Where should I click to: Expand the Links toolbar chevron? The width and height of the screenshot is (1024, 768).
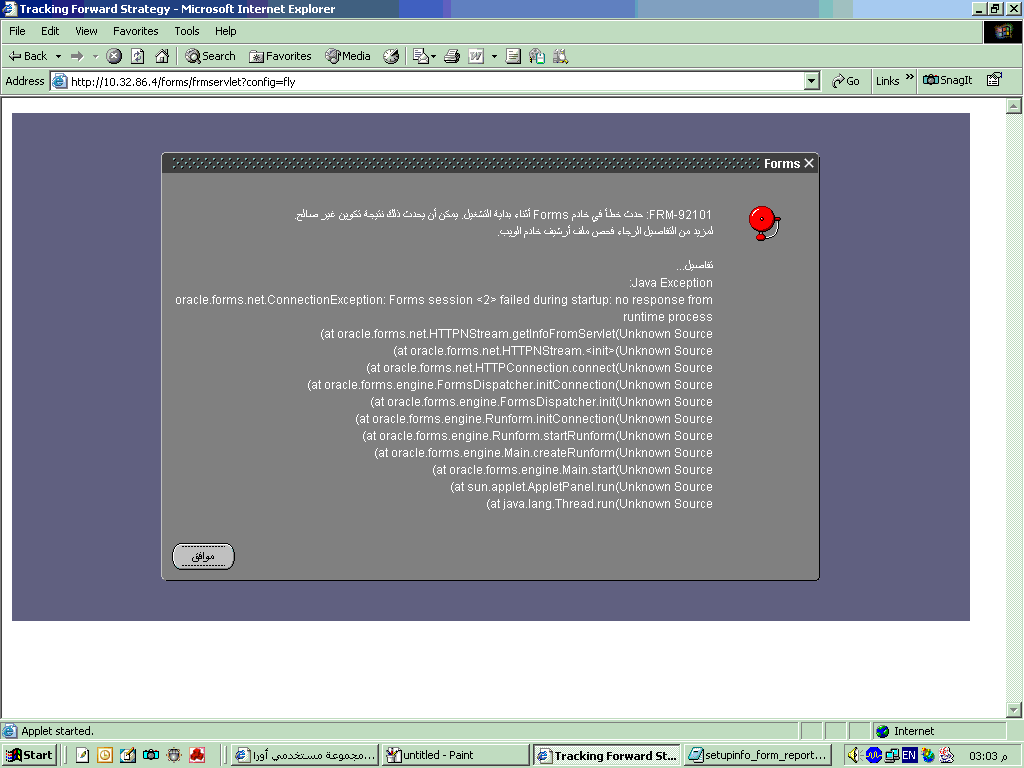pos(911,79)
